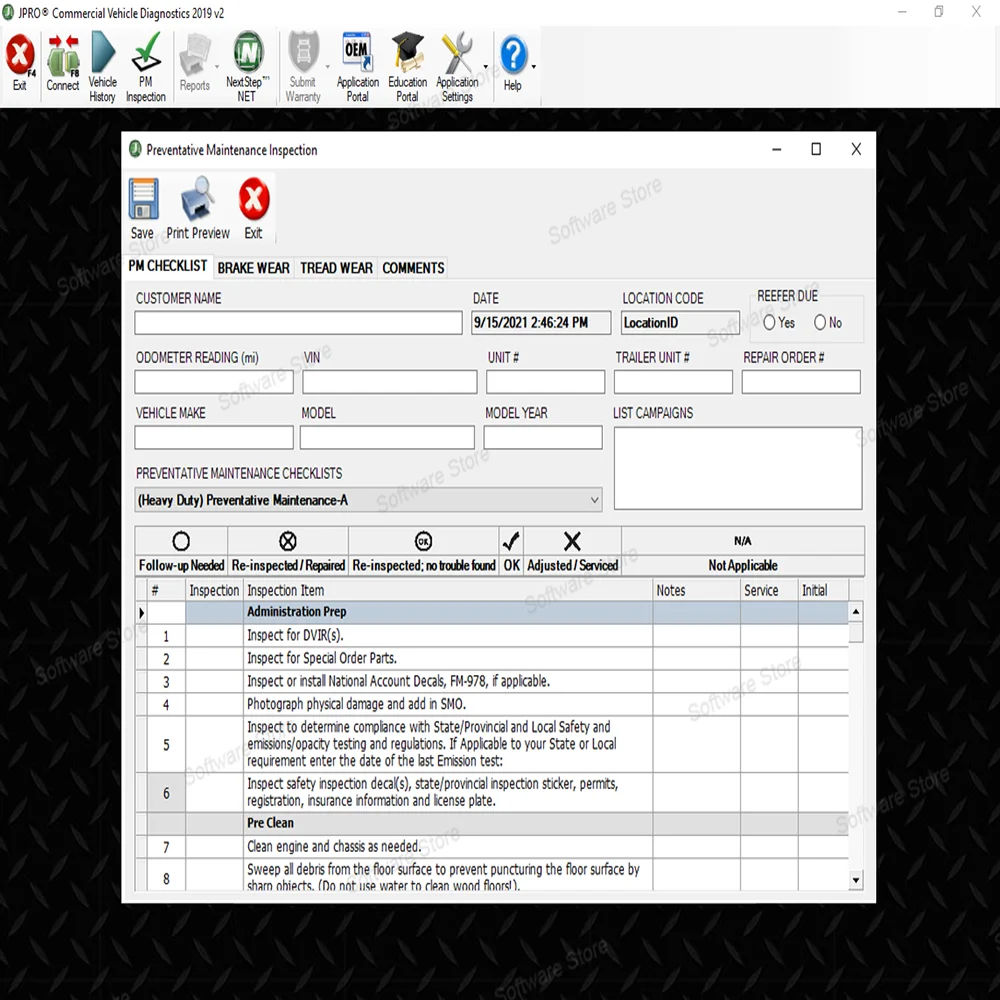The image size is (1000, 1000).
Task: Click the Inspection cell of row 1
Action: (214, 635)
